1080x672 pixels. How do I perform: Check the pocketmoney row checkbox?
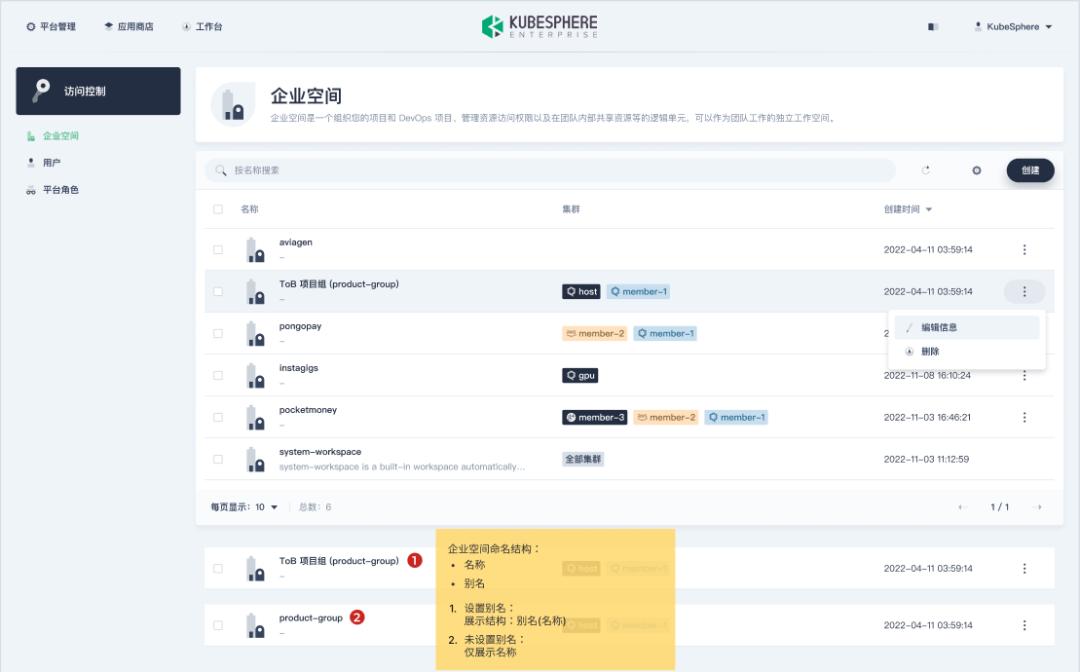point(218,417)
